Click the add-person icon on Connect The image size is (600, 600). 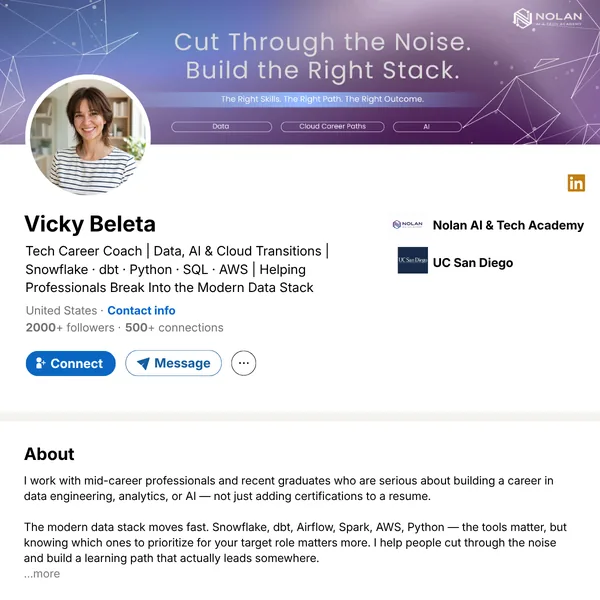(x=40, y=363)
